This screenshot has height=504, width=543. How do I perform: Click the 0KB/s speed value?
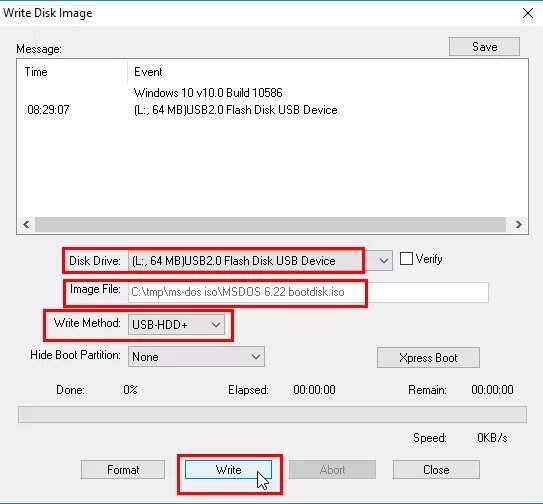(492, 438)
